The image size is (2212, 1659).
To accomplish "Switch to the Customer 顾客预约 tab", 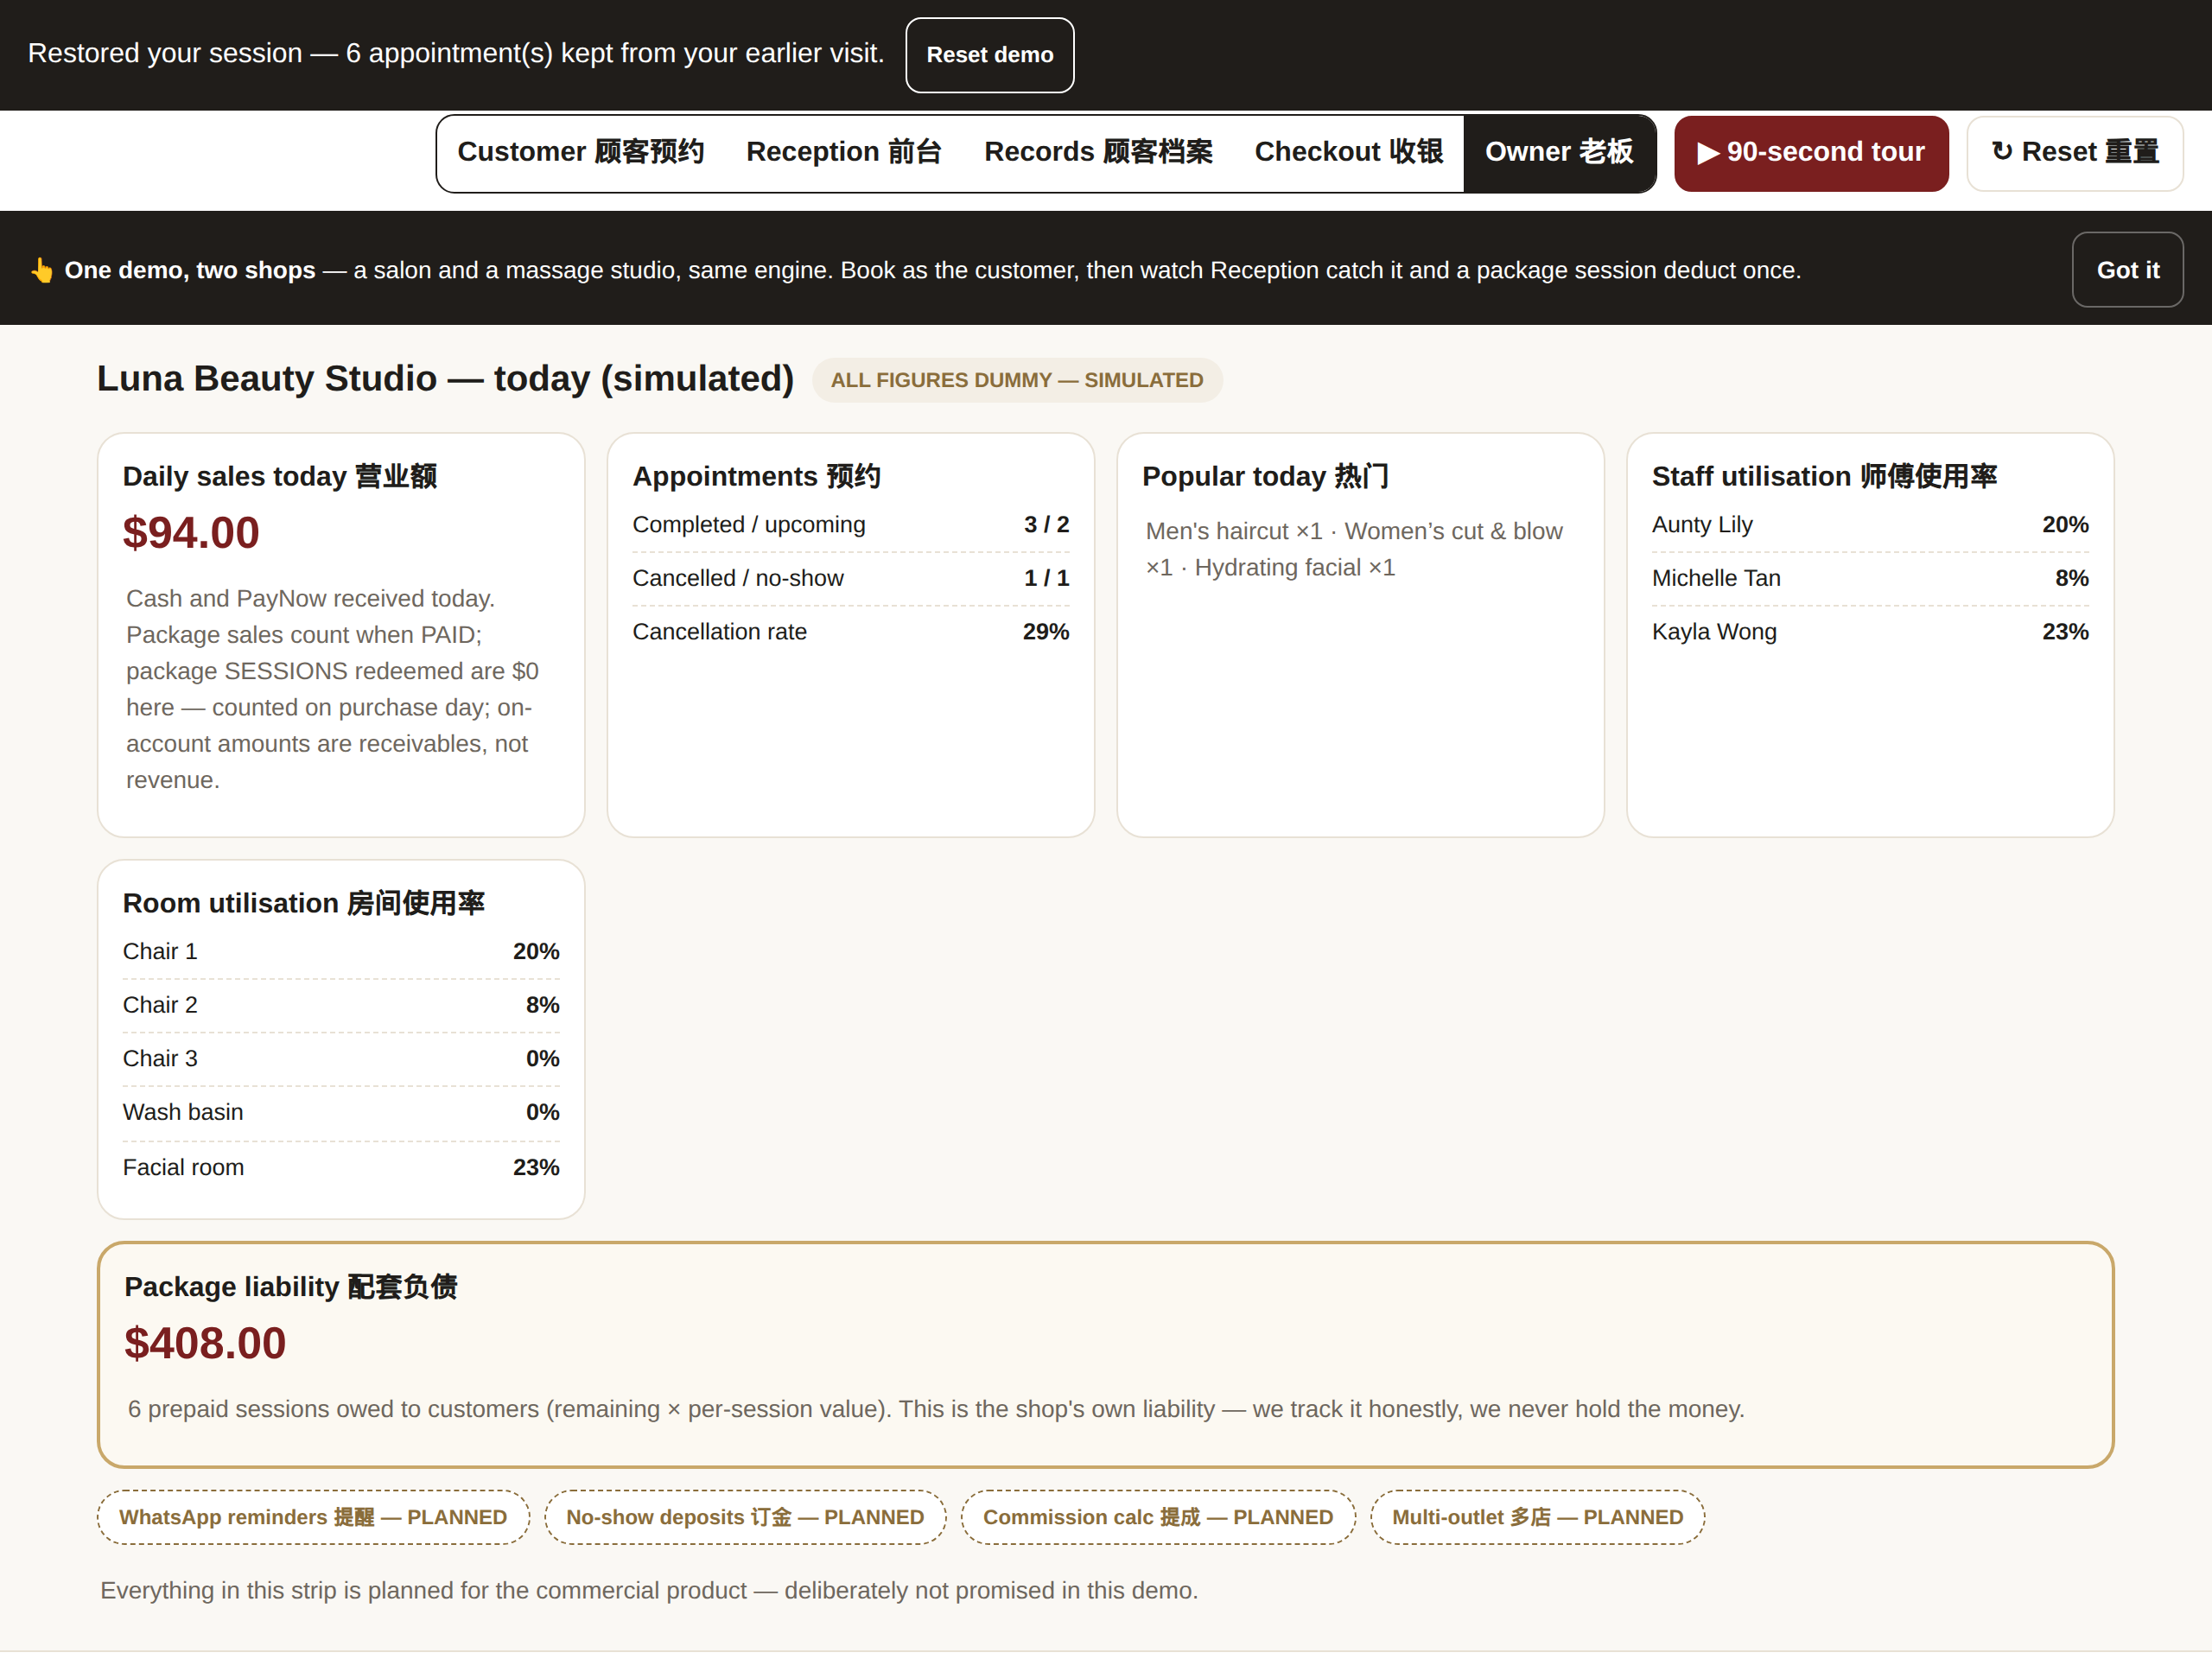I will [580, 152].
